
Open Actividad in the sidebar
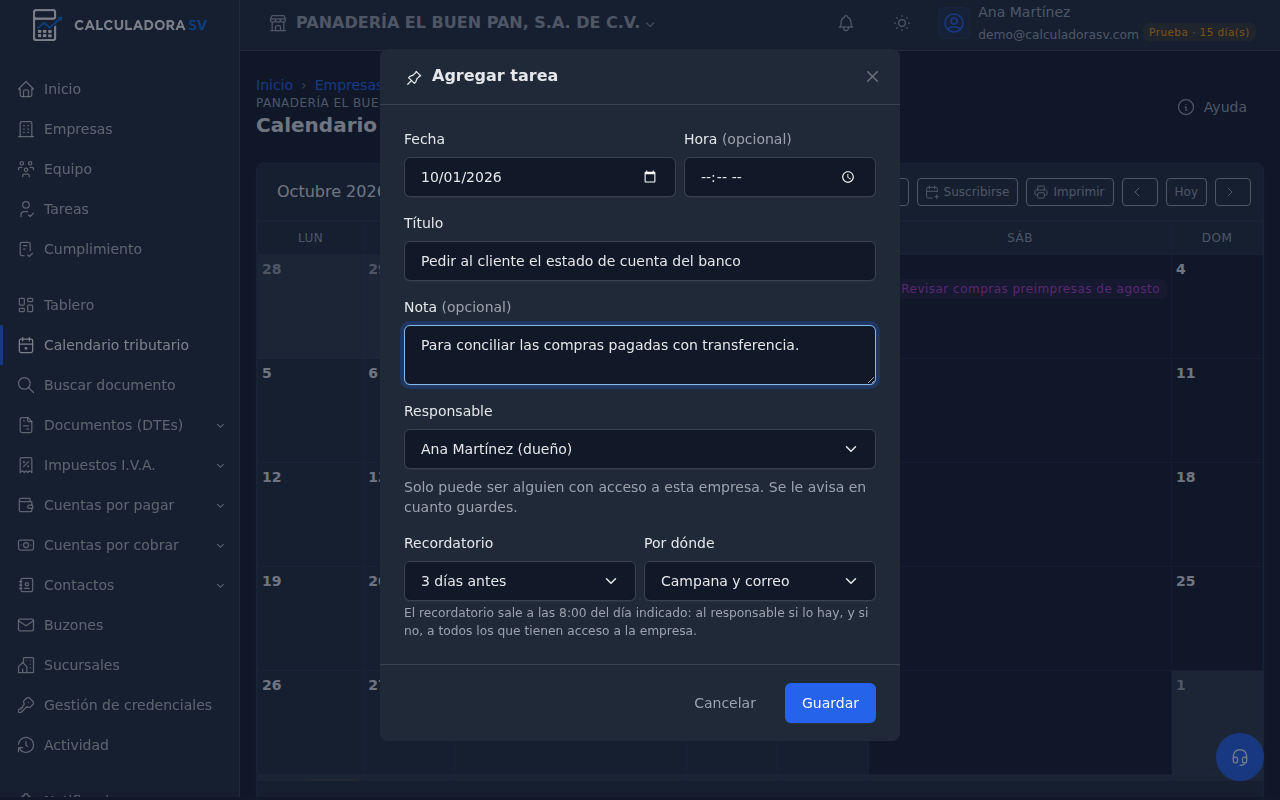pos(120,745)
